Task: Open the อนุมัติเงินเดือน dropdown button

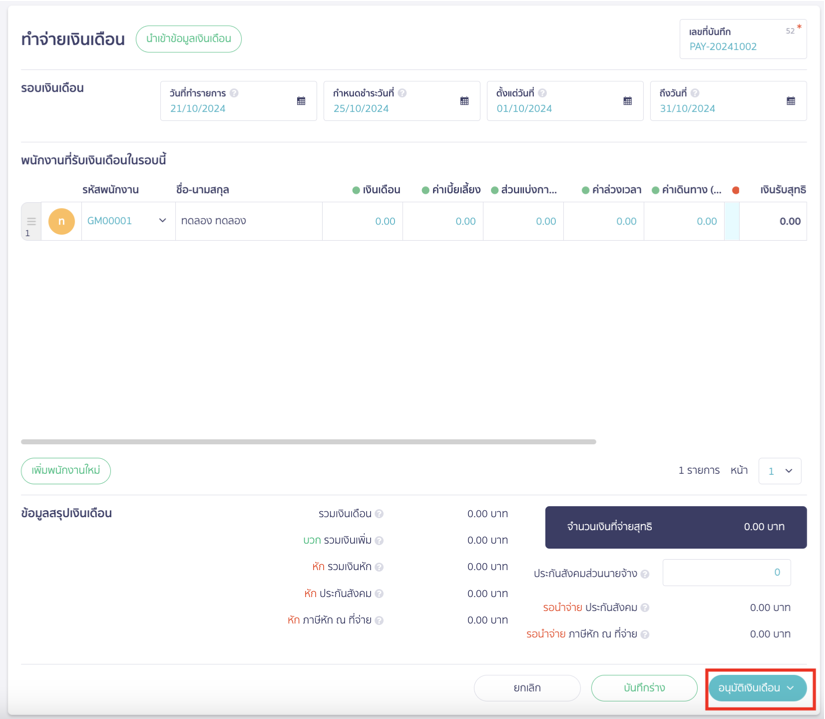Action: point(757,688)
